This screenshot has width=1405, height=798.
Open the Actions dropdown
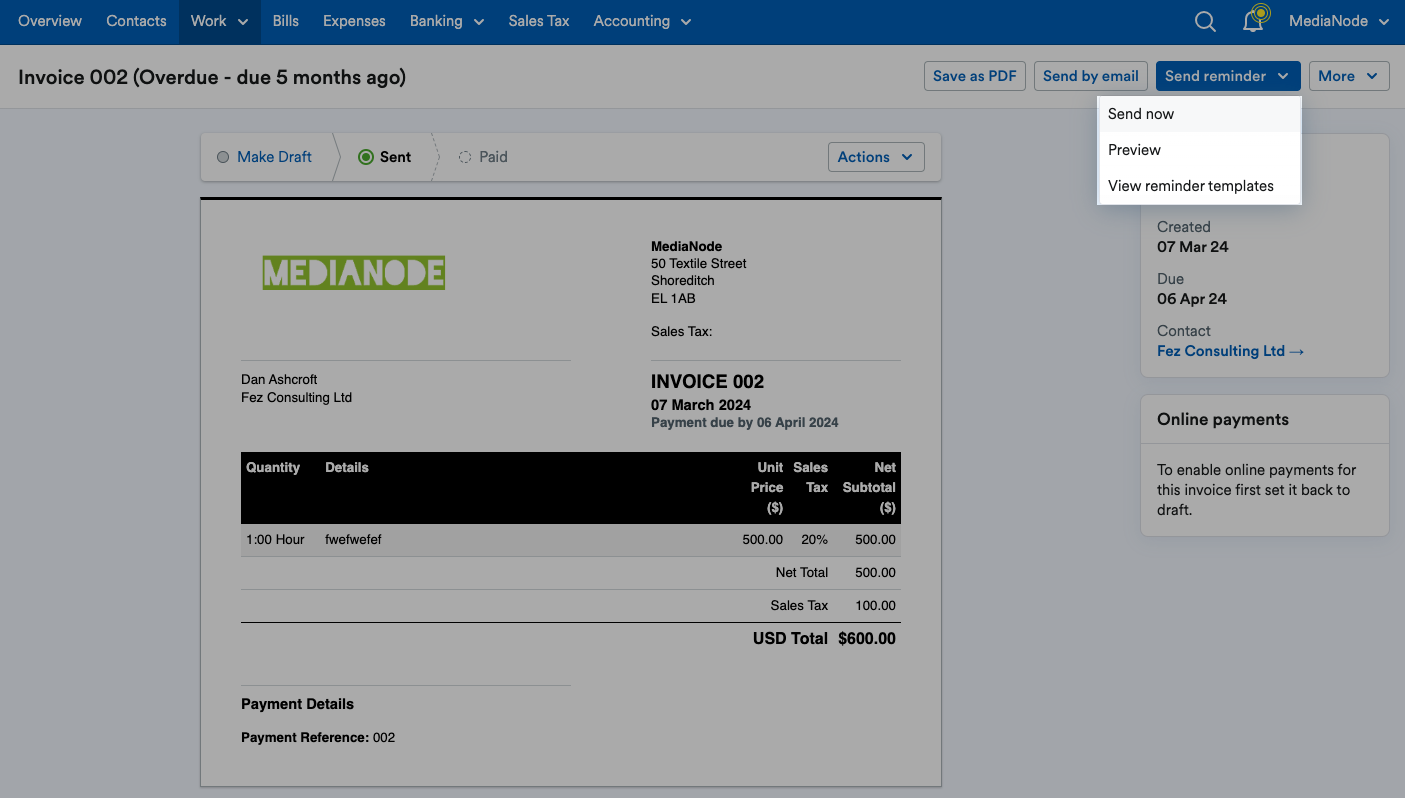(876, 157)
